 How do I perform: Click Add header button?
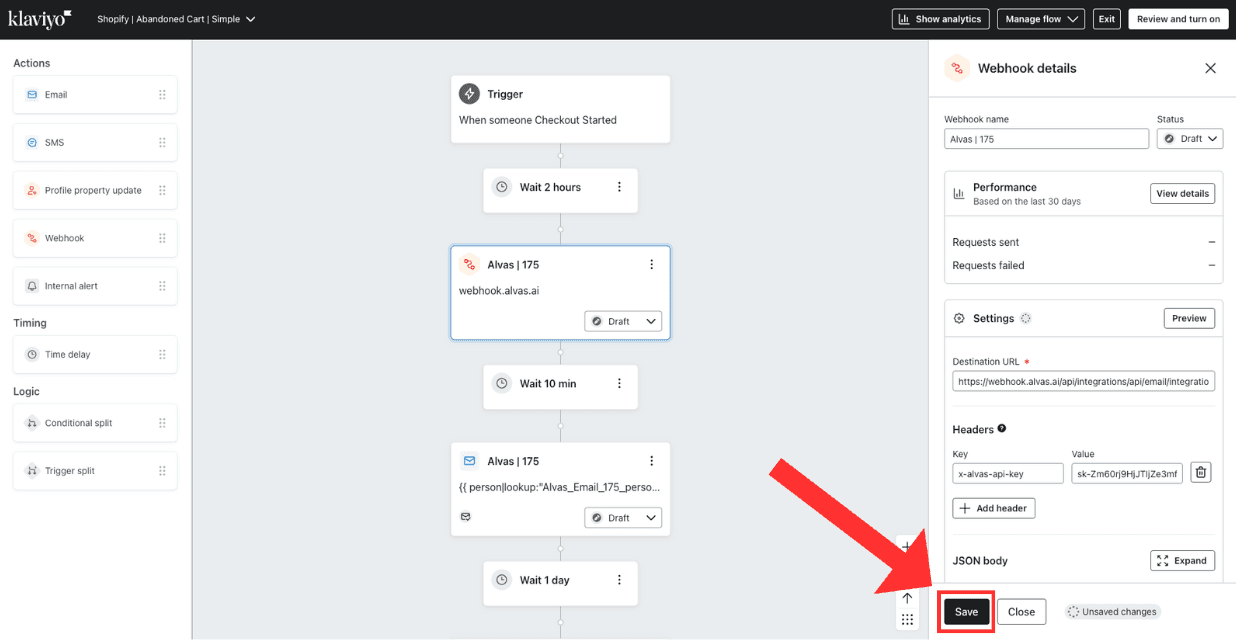994,508
